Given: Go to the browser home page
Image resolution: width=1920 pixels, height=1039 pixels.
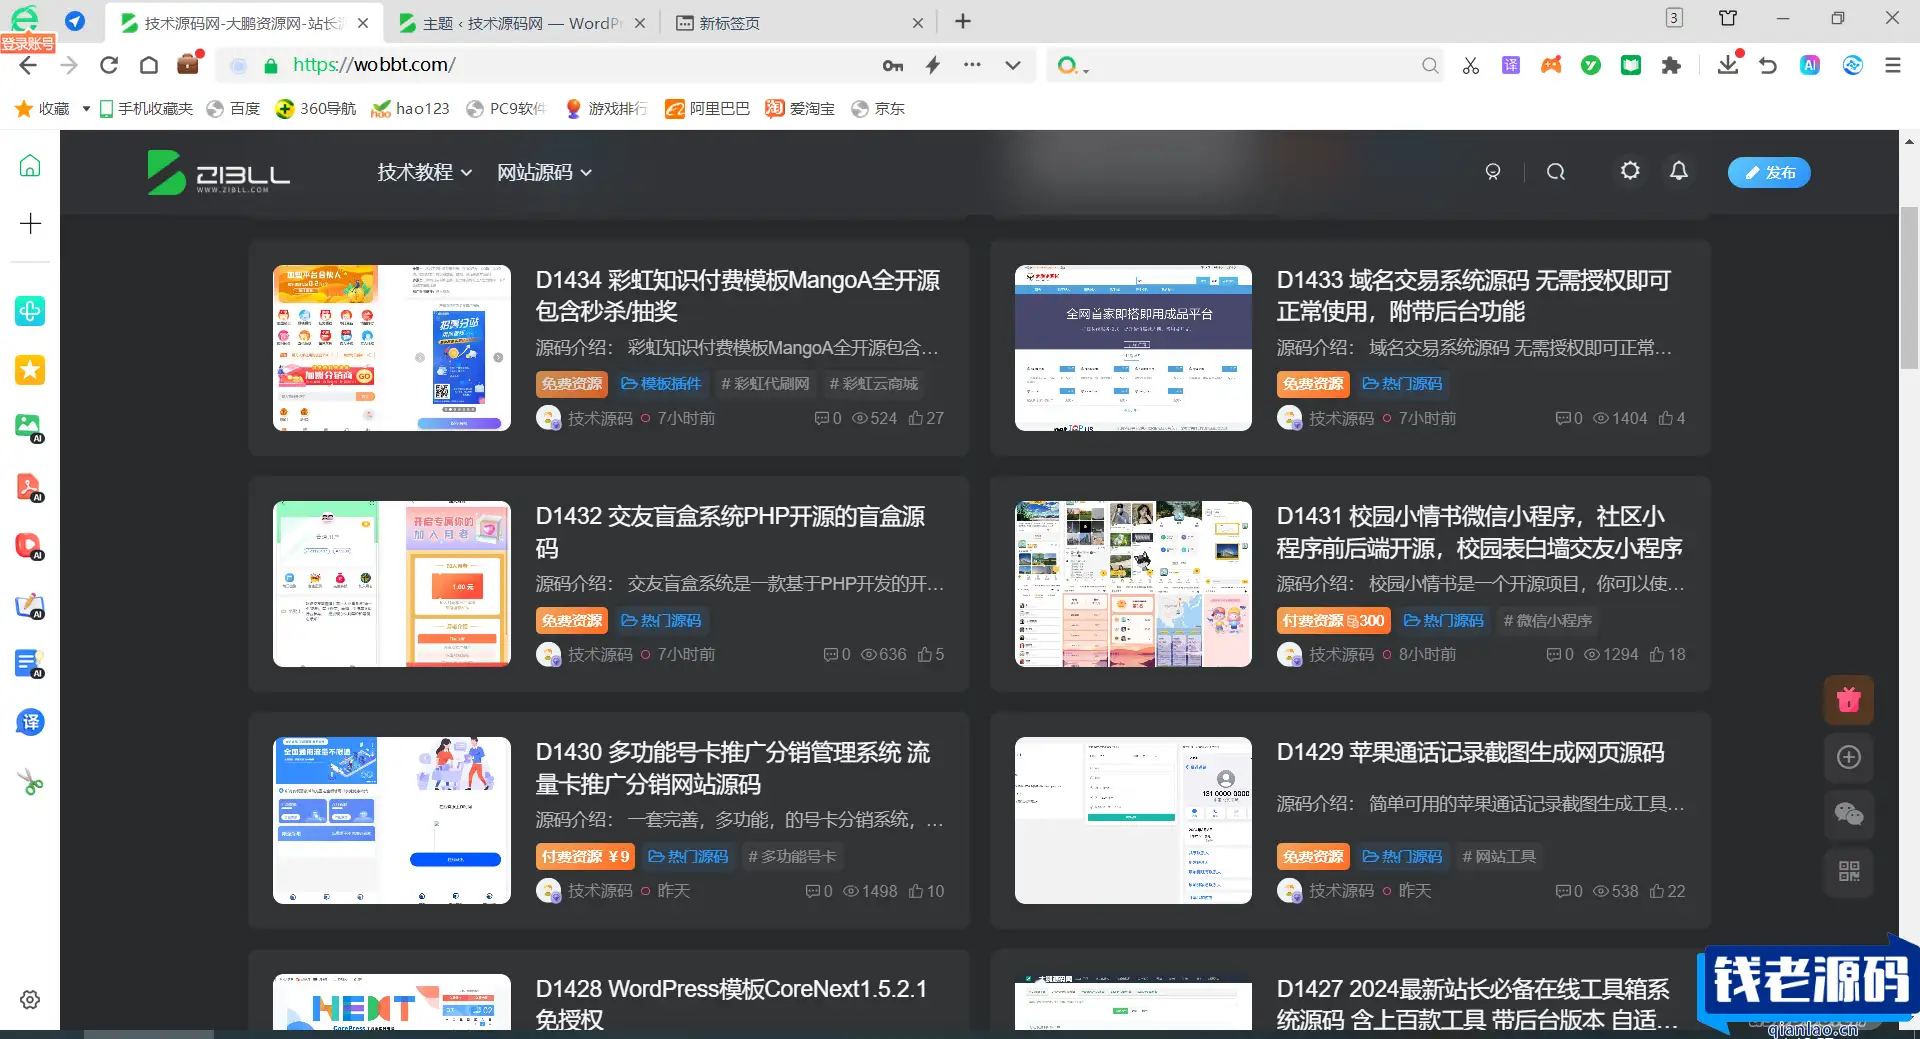Looking at the screenshot, I should click(x=149, y=65).
